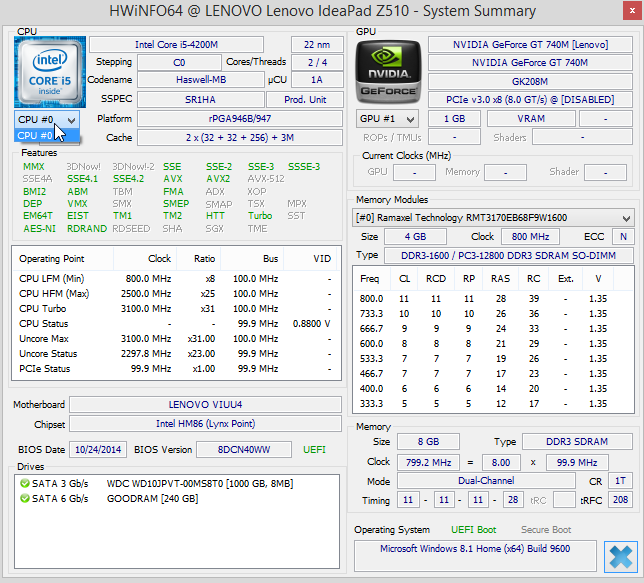Image resolution: width=644 pixels, height=583 pixels.
Task: Click the 1 GB VRAM size field
Action: tap(454, 119)
